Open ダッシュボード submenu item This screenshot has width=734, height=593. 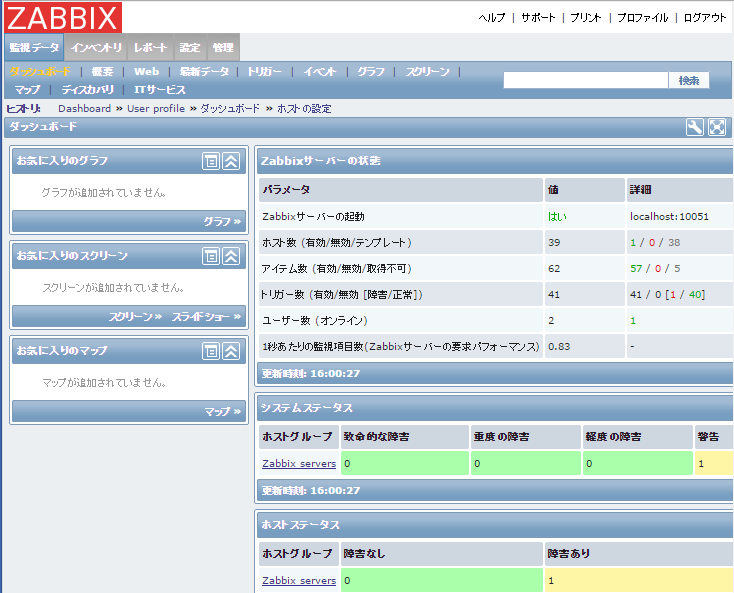point(40,72)
